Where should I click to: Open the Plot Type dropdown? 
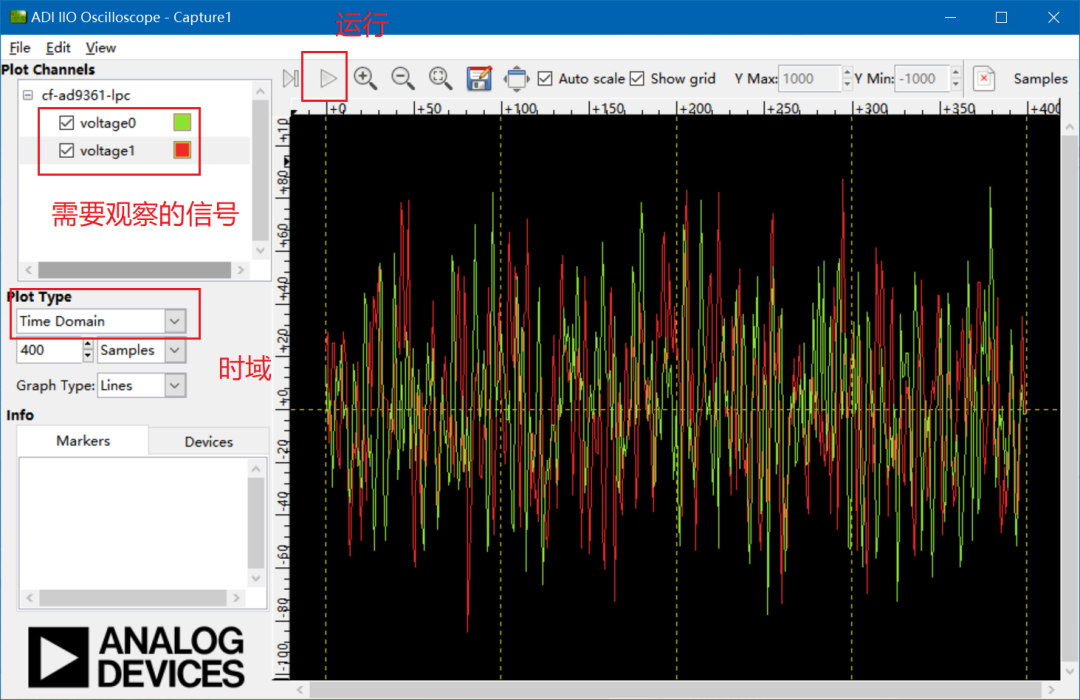coord(175,321)
